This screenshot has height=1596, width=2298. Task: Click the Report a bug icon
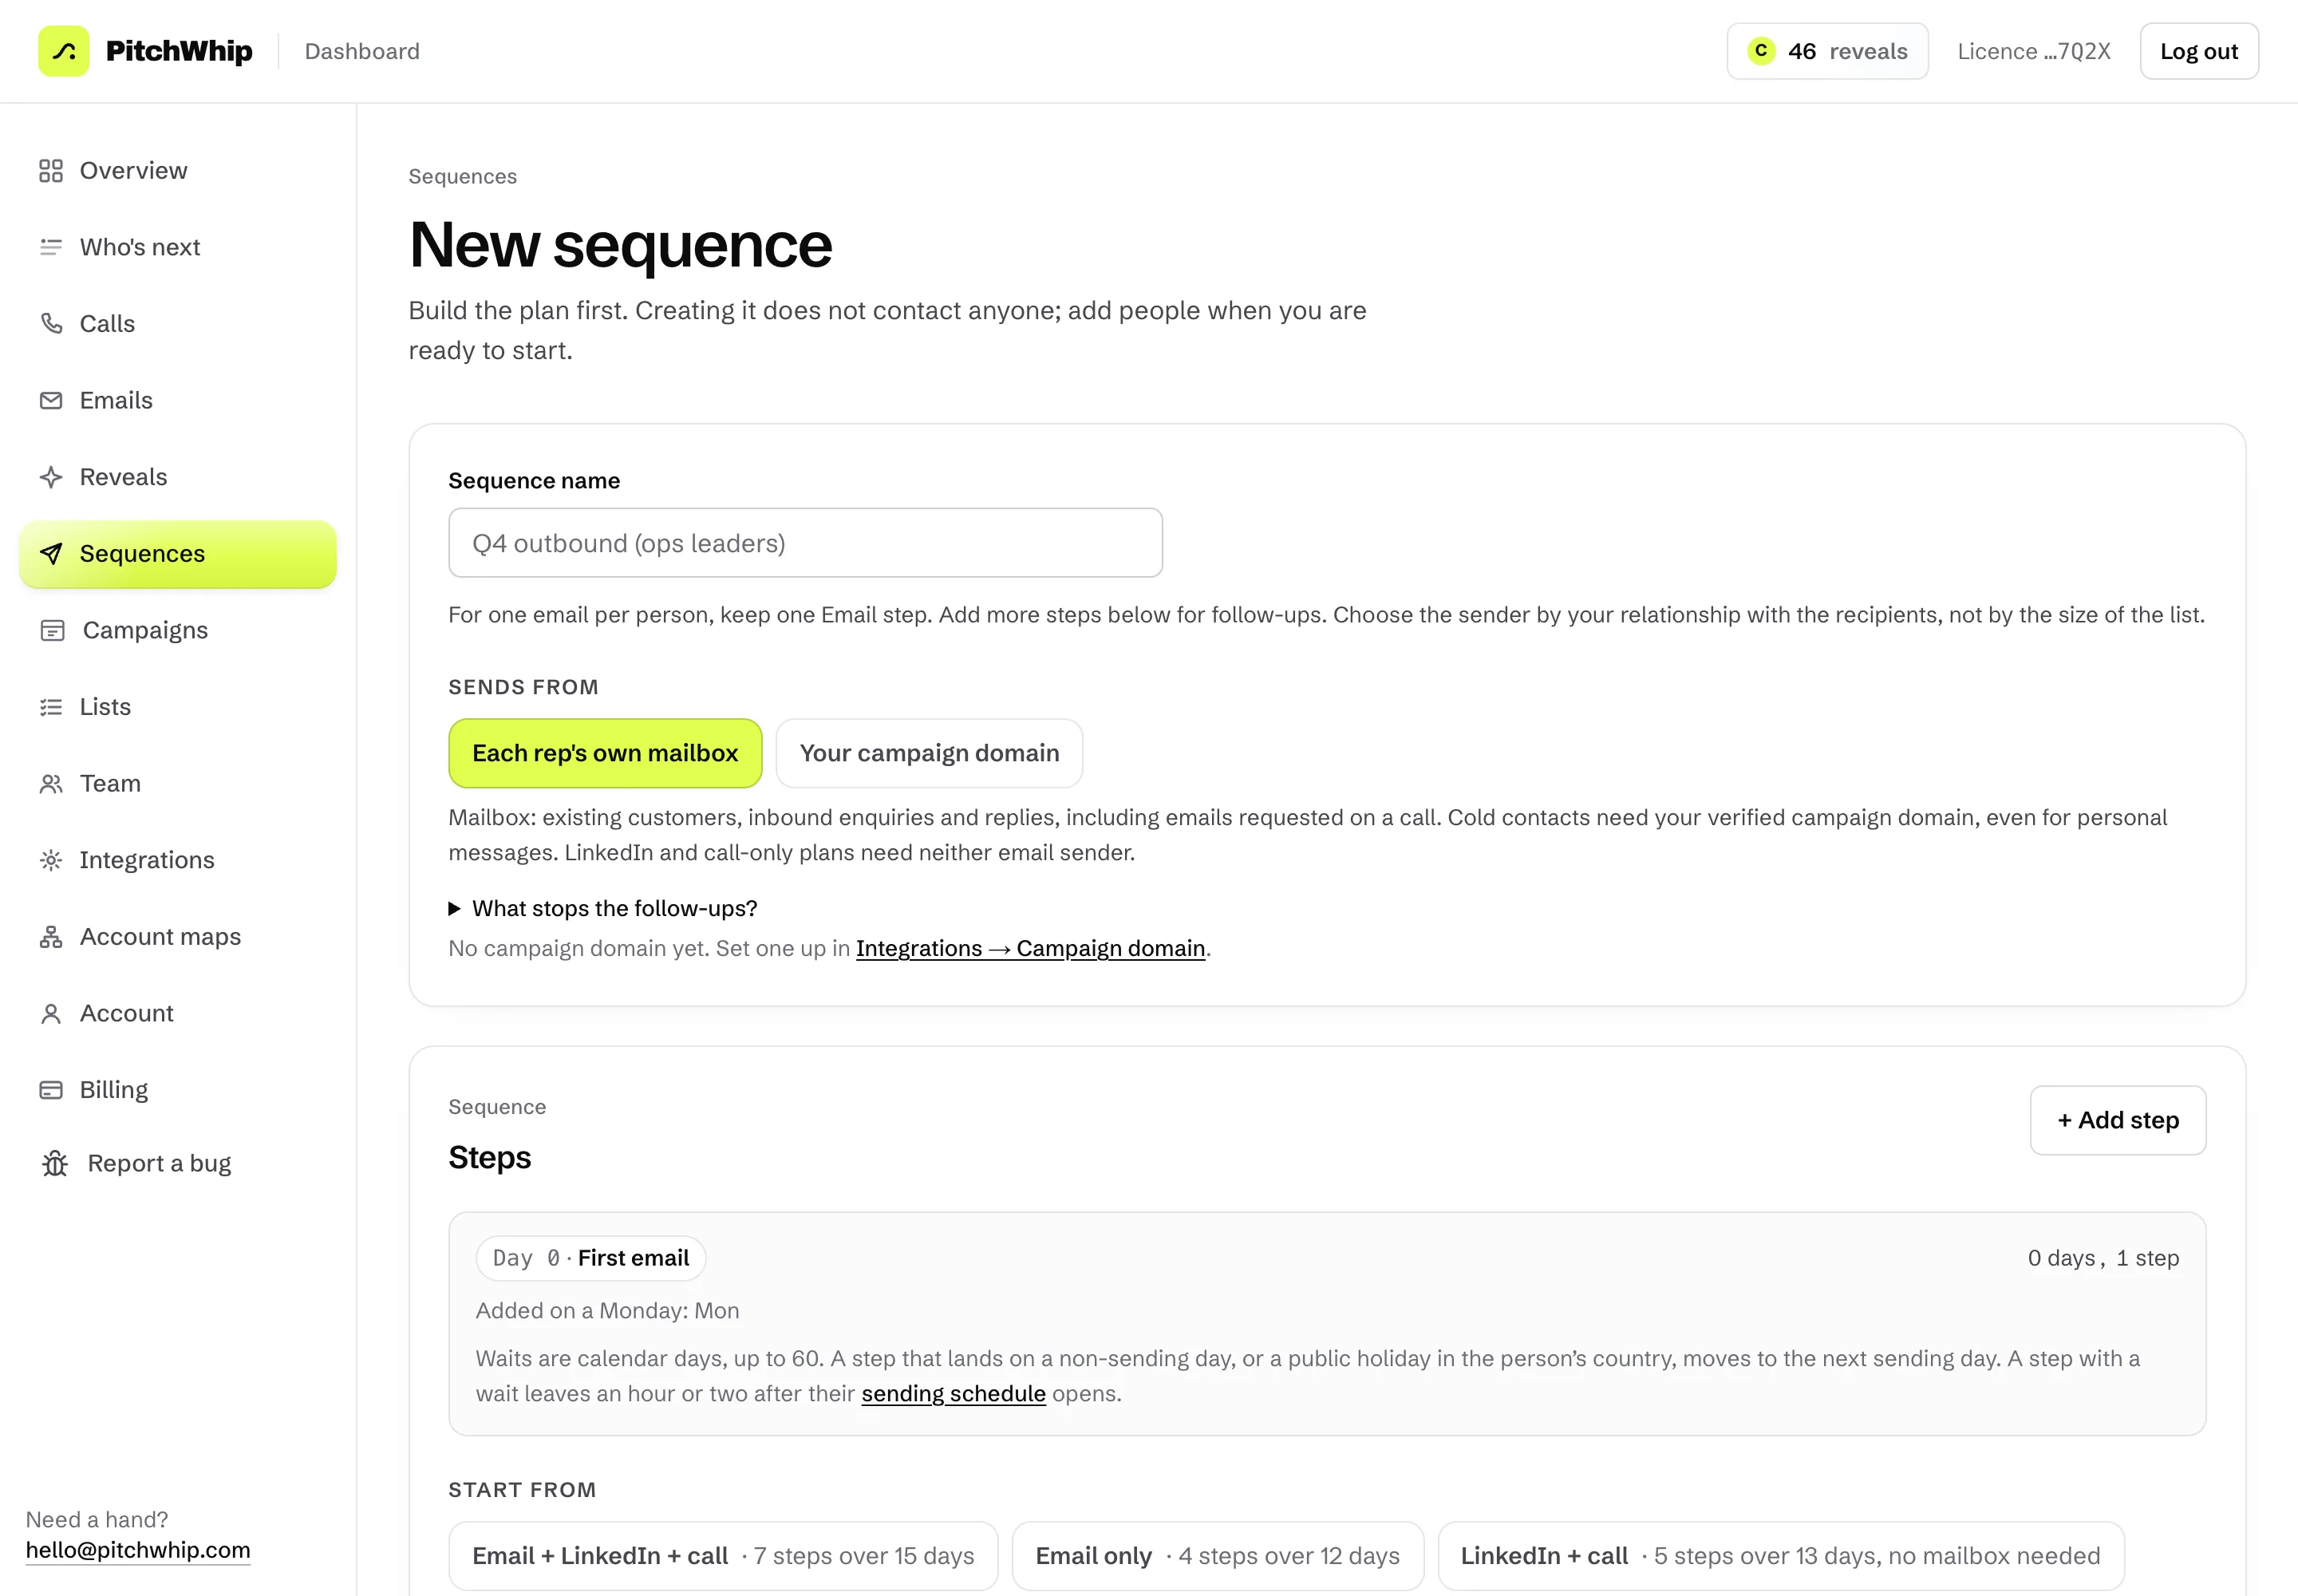[x=55, y=1163]
